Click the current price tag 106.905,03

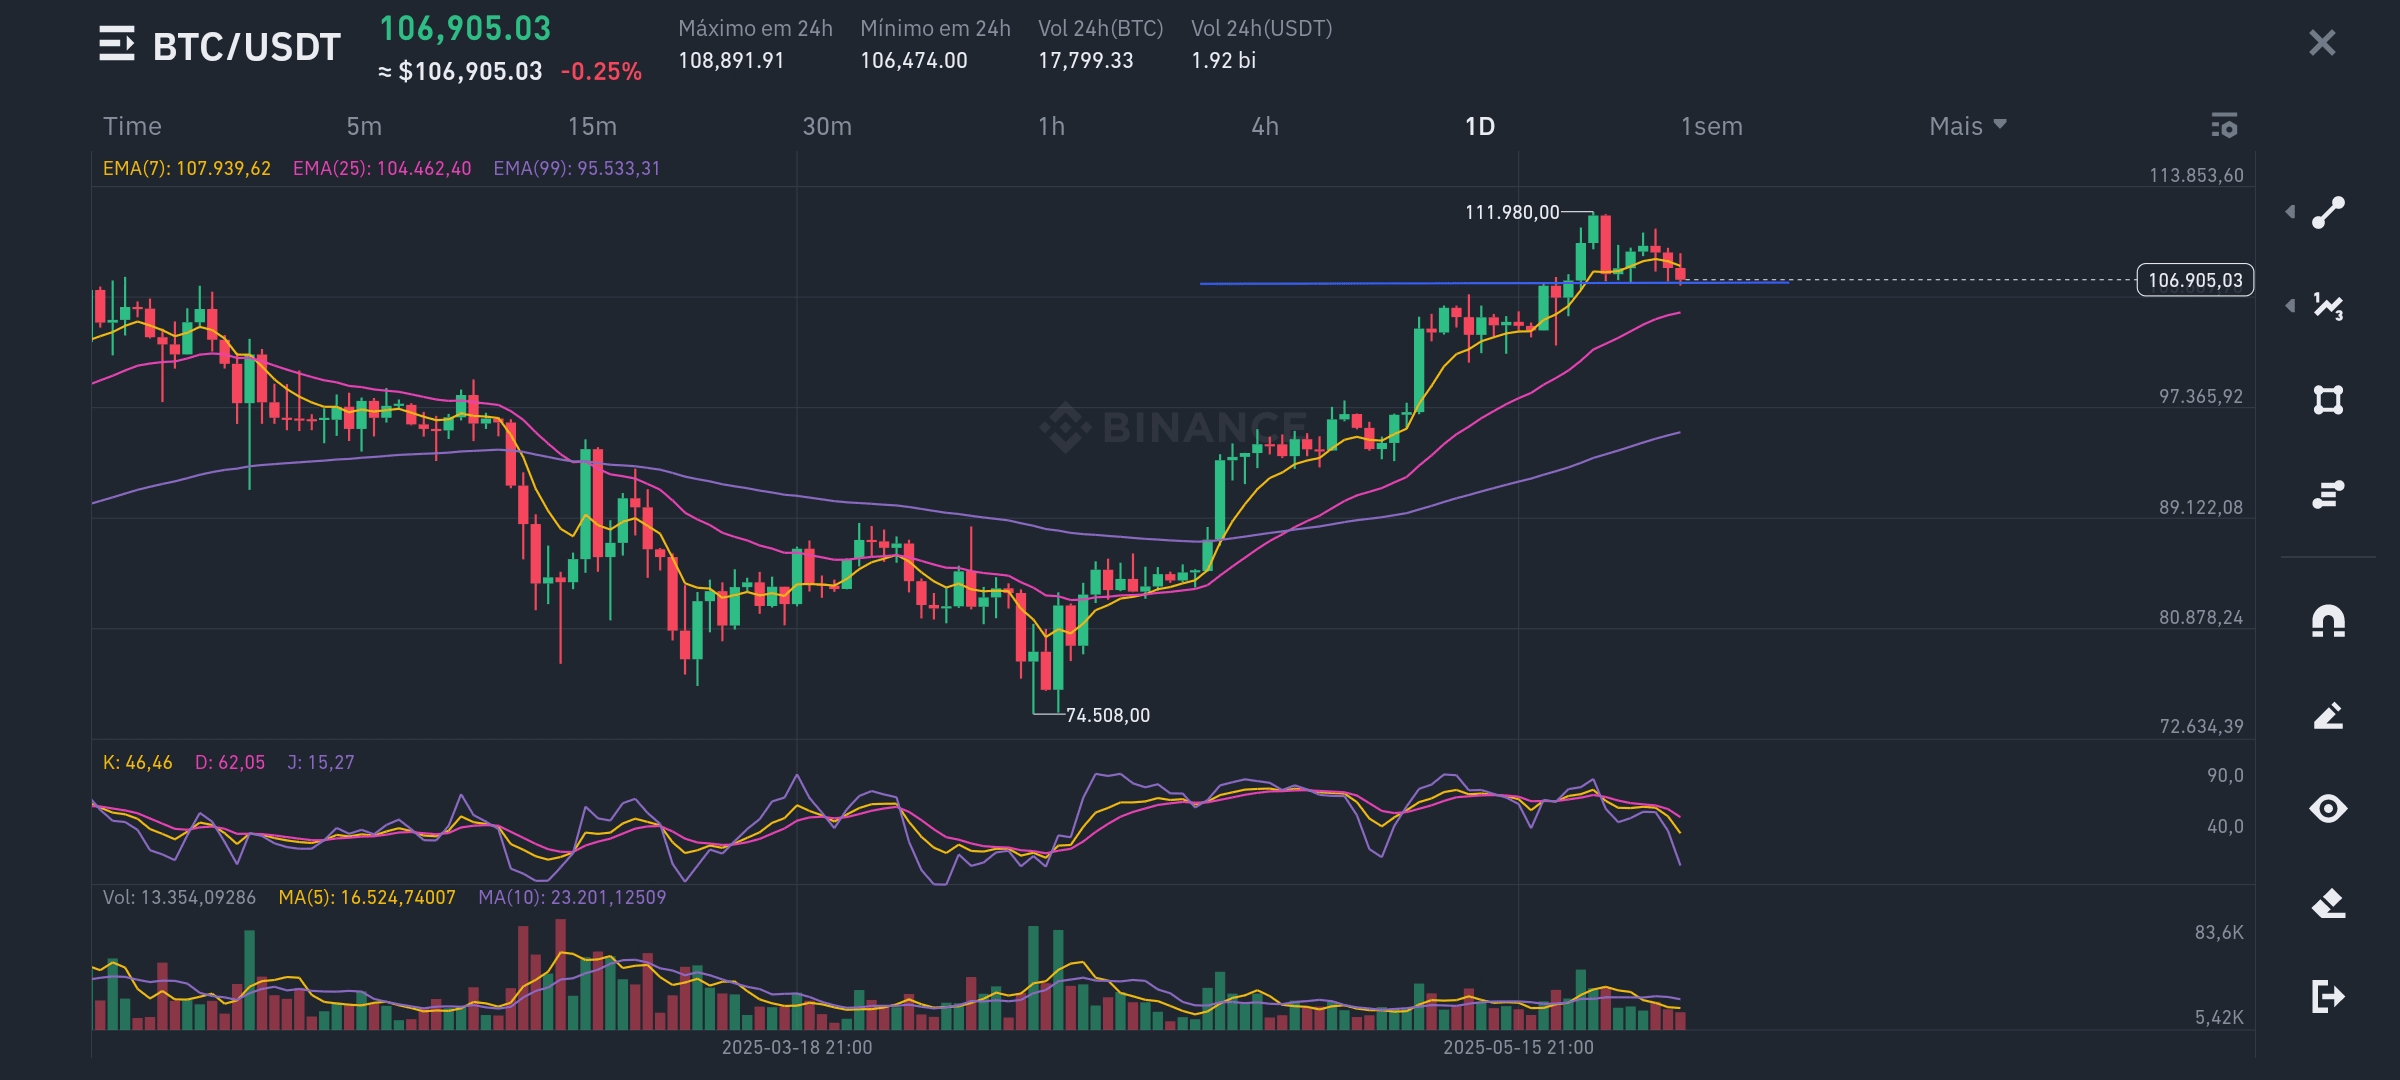pyautogui.click(x=2195, y=280)
